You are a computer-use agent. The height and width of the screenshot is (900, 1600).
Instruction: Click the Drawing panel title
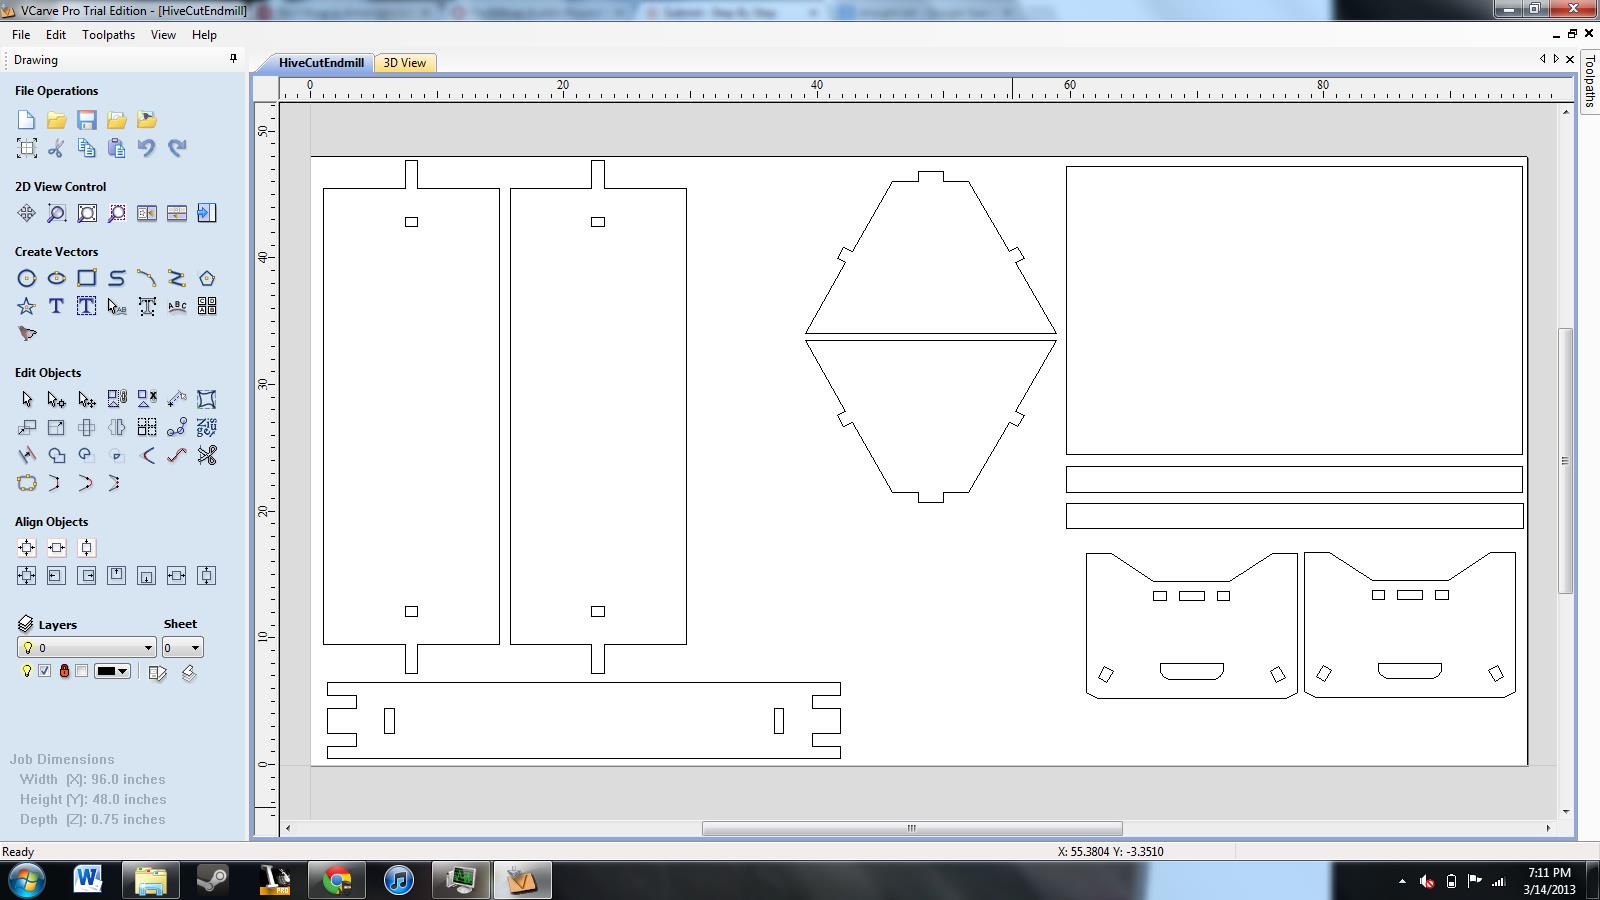36,60
